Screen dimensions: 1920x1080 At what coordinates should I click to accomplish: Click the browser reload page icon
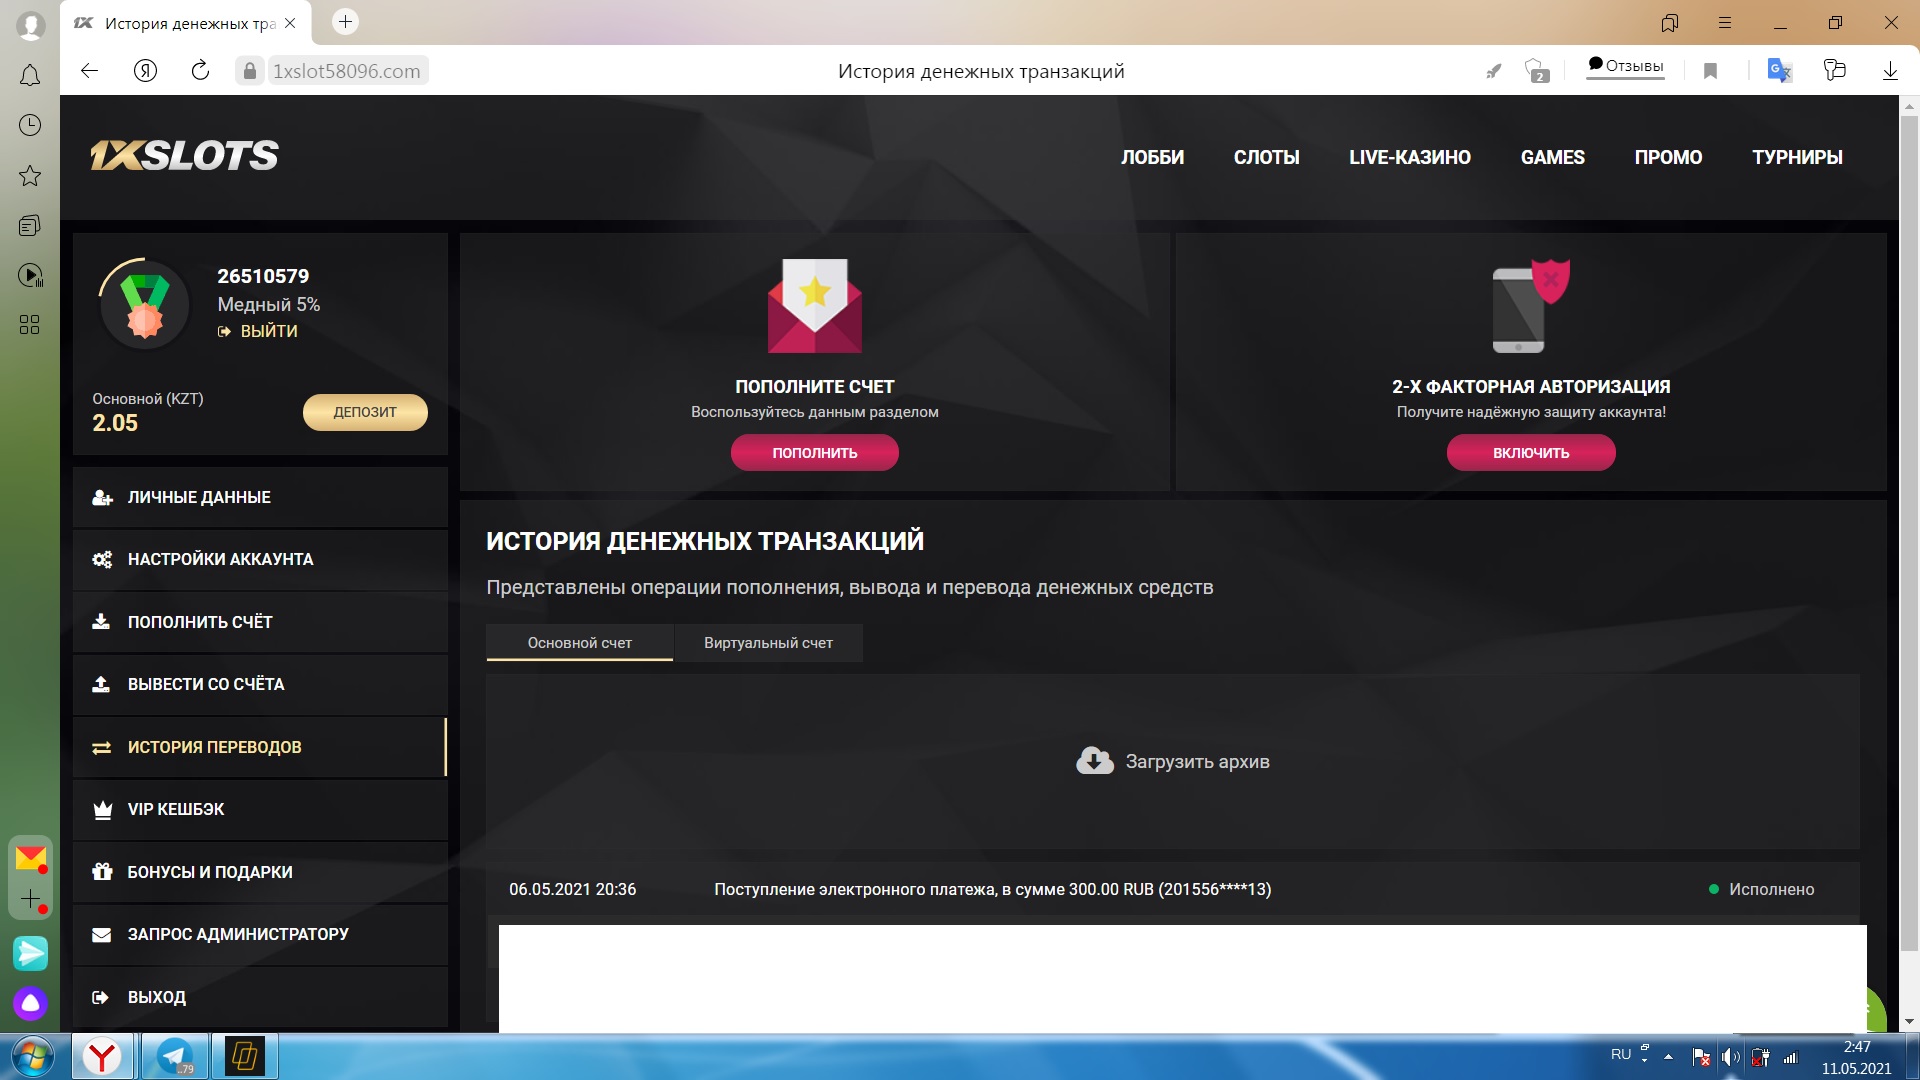click(200, 70)
